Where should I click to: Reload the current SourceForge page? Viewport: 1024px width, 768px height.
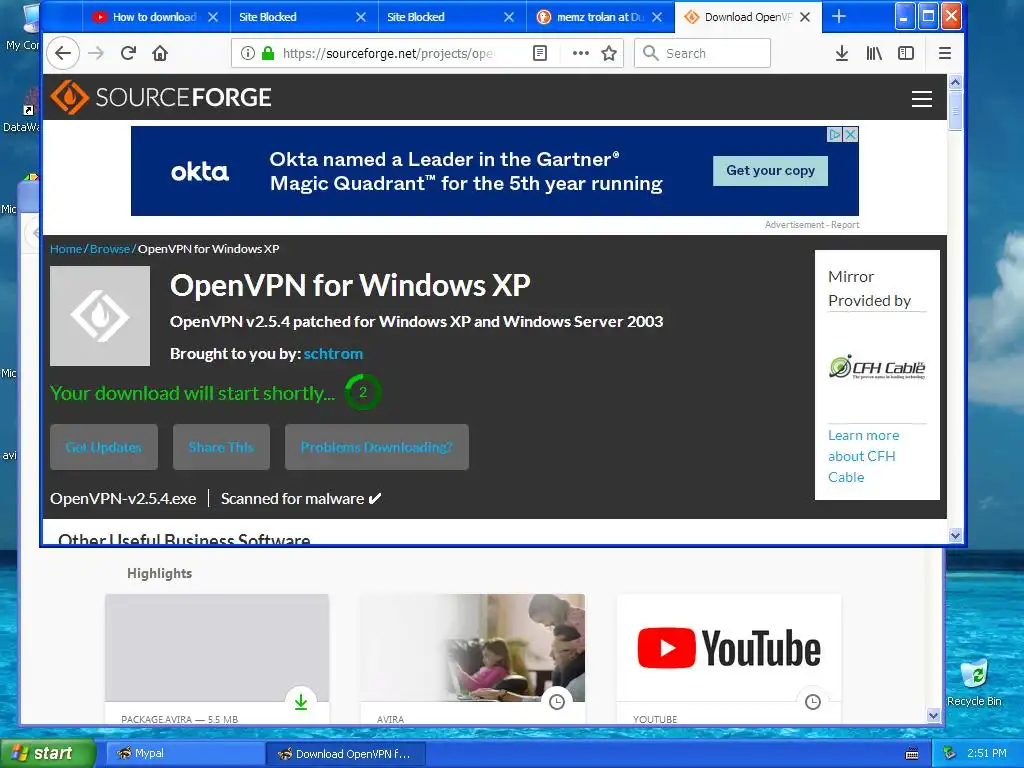[x=128, y=53]
